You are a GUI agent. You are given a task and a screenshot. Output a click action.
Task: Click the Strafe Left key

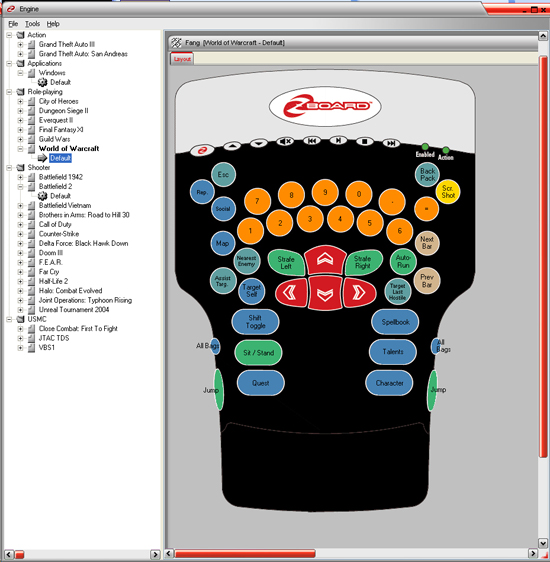[286, 262]
